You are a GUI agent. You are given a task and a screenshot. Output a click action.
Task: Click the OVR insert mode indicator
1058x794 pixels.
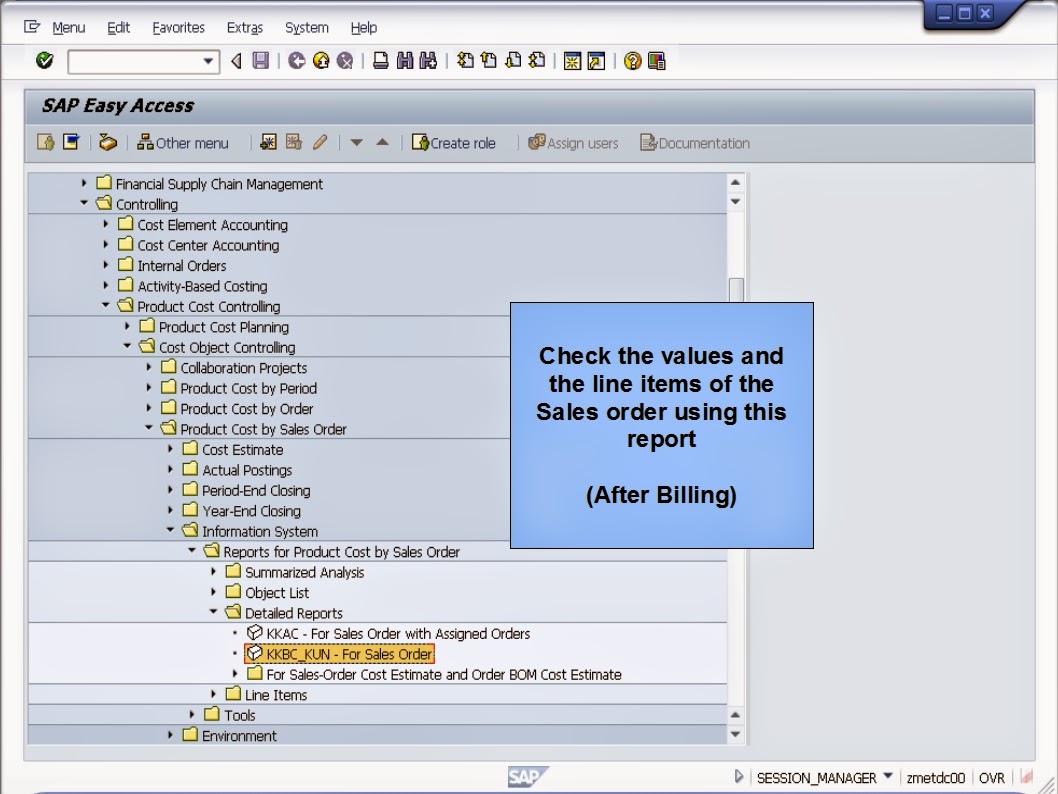pos(991,778)
